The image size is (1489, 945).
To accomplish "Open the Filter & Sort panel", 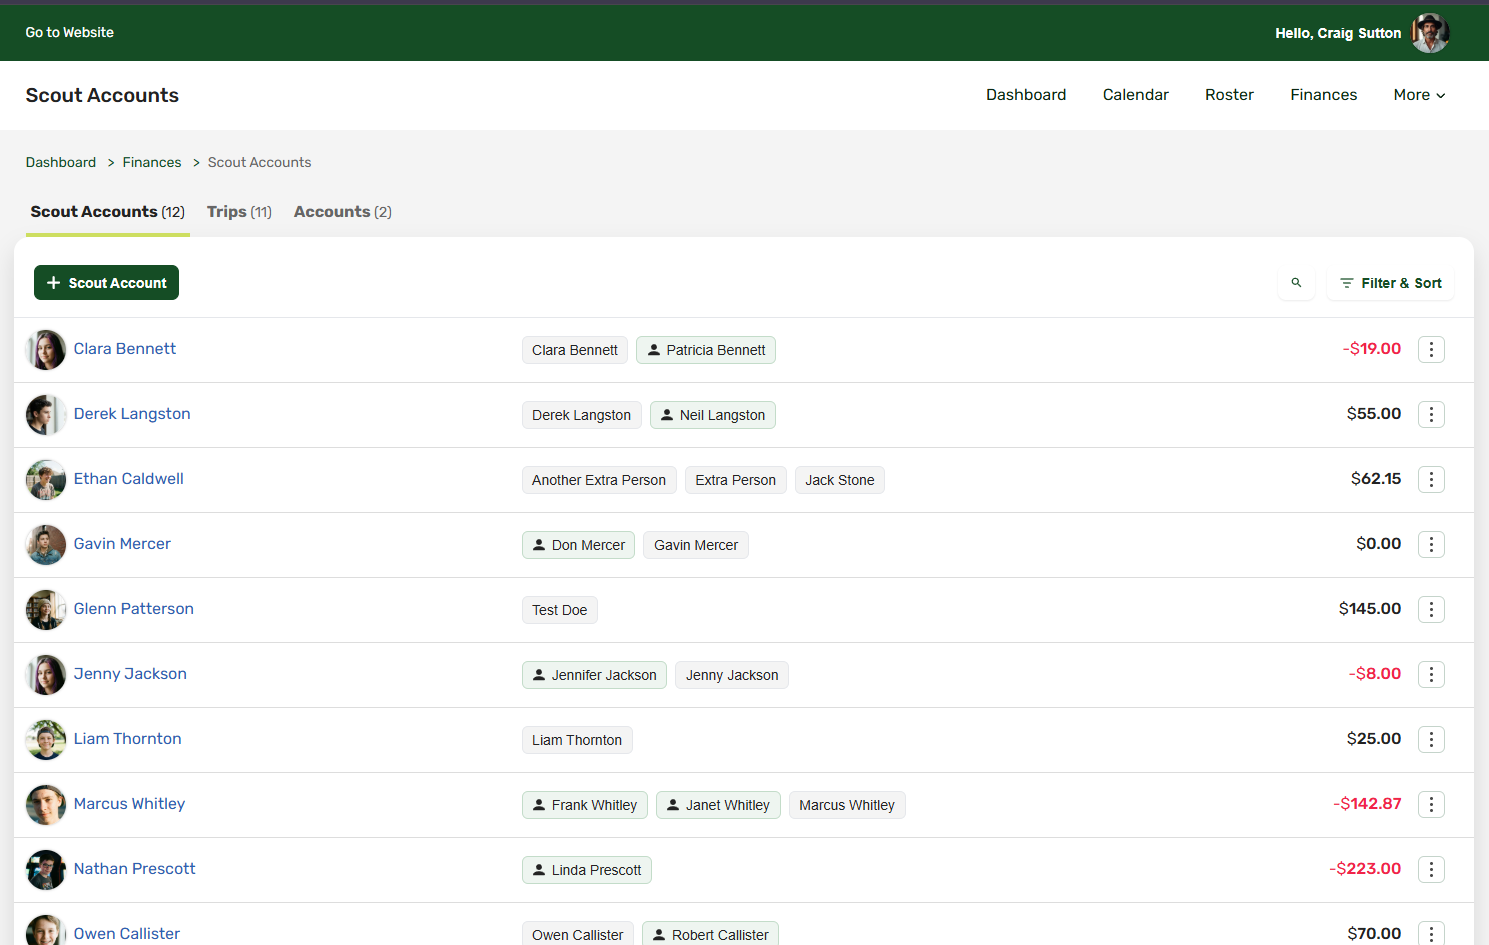I will pos(1390,283).
